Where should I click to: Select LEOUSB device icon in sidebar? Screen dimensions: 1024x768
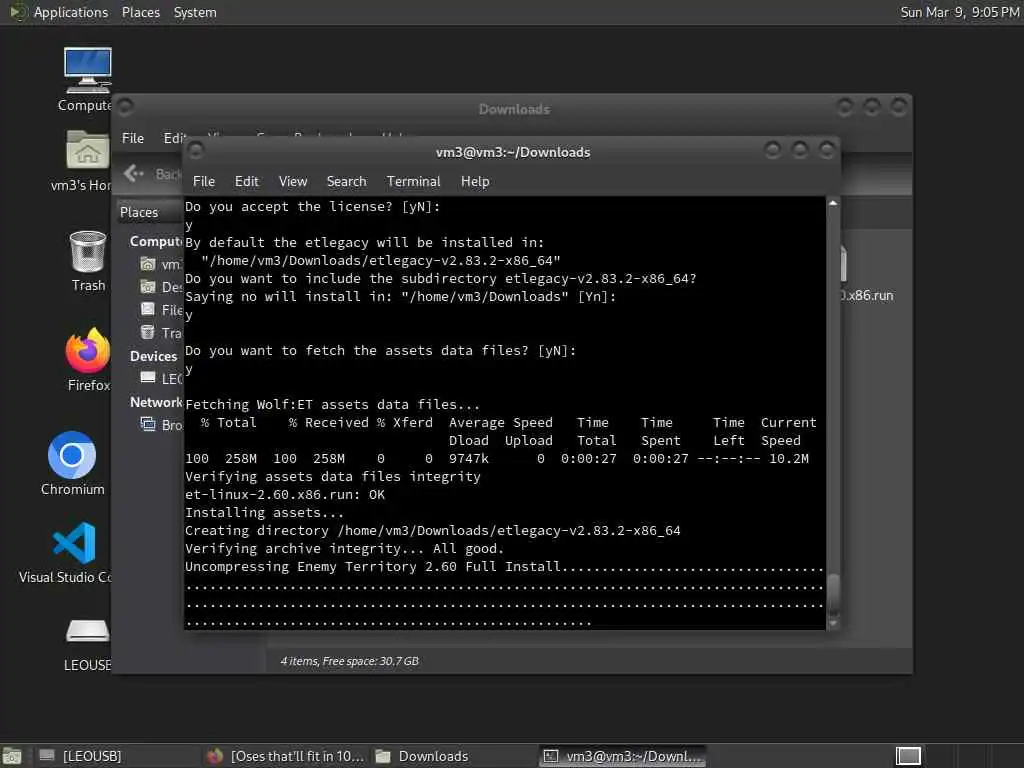click(x=148, y=378)
